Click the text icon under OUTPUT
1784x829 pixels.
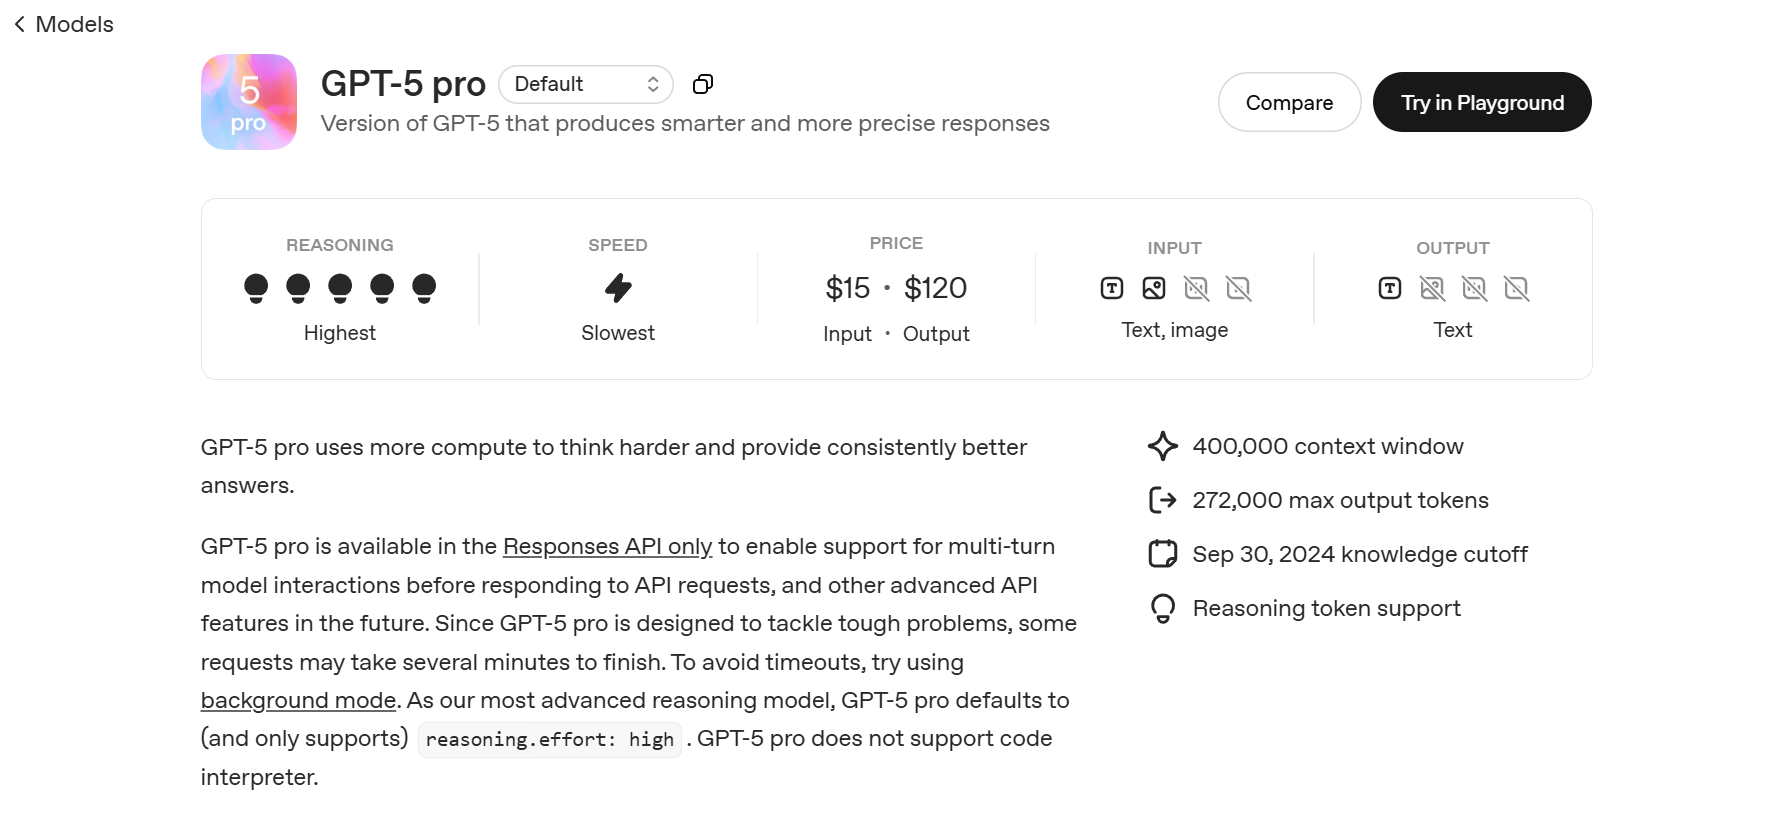[x=1390, y=288]
